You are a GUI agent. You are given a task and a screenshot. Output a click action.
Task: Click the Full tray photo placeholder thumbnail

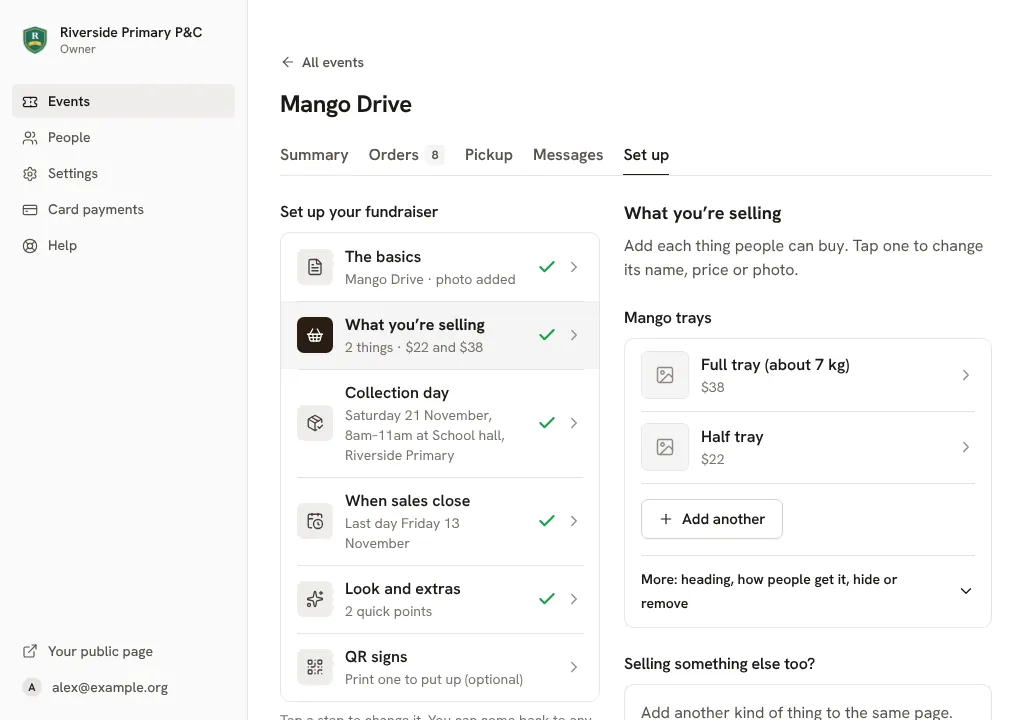click(665, 375)
